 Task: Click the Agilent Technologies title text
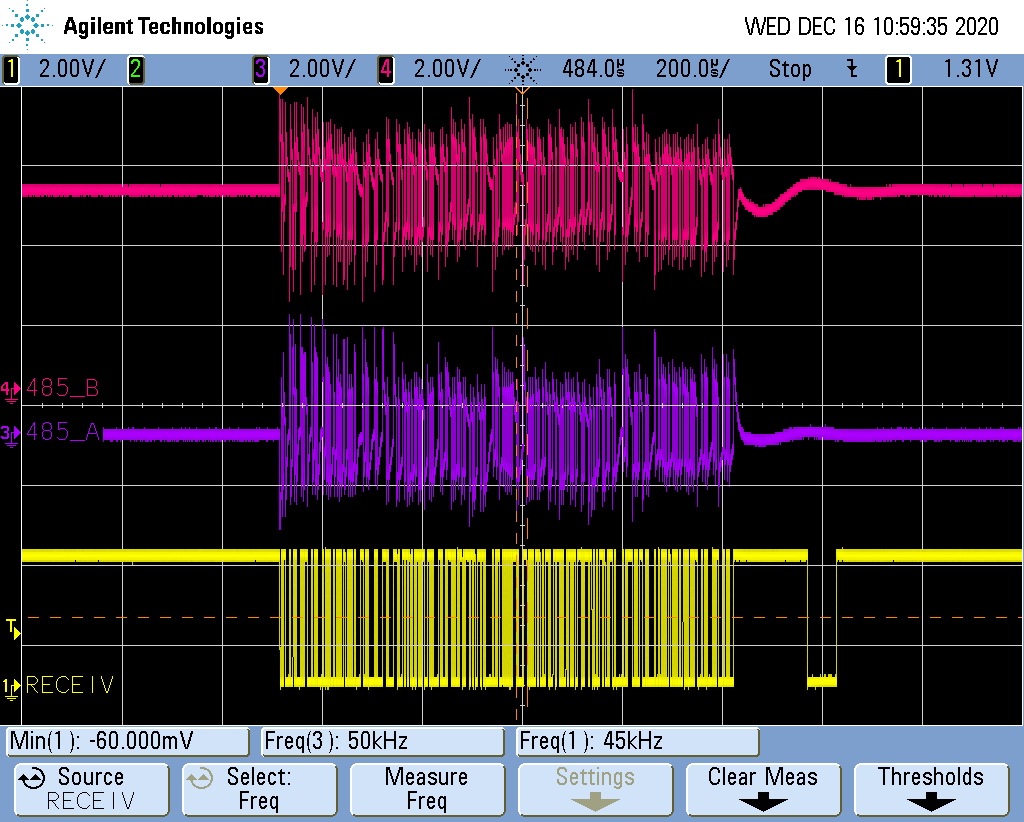163,26
